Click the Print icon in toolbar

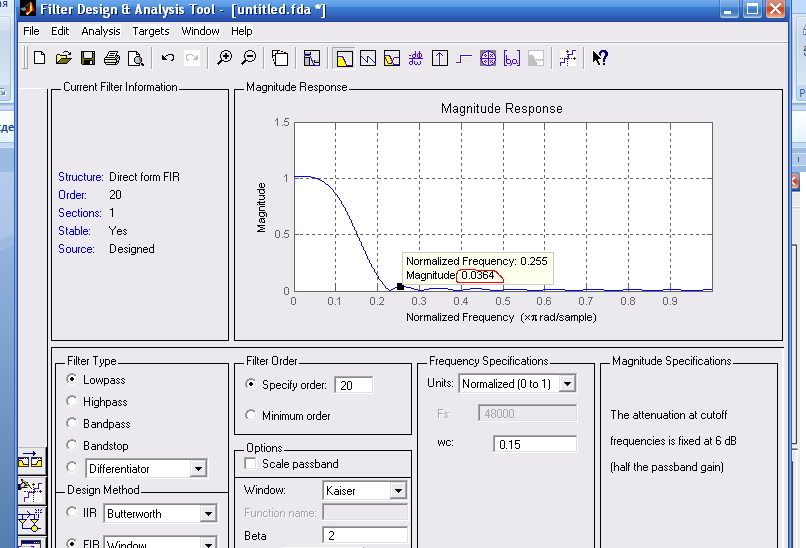(x=112, y=58)
